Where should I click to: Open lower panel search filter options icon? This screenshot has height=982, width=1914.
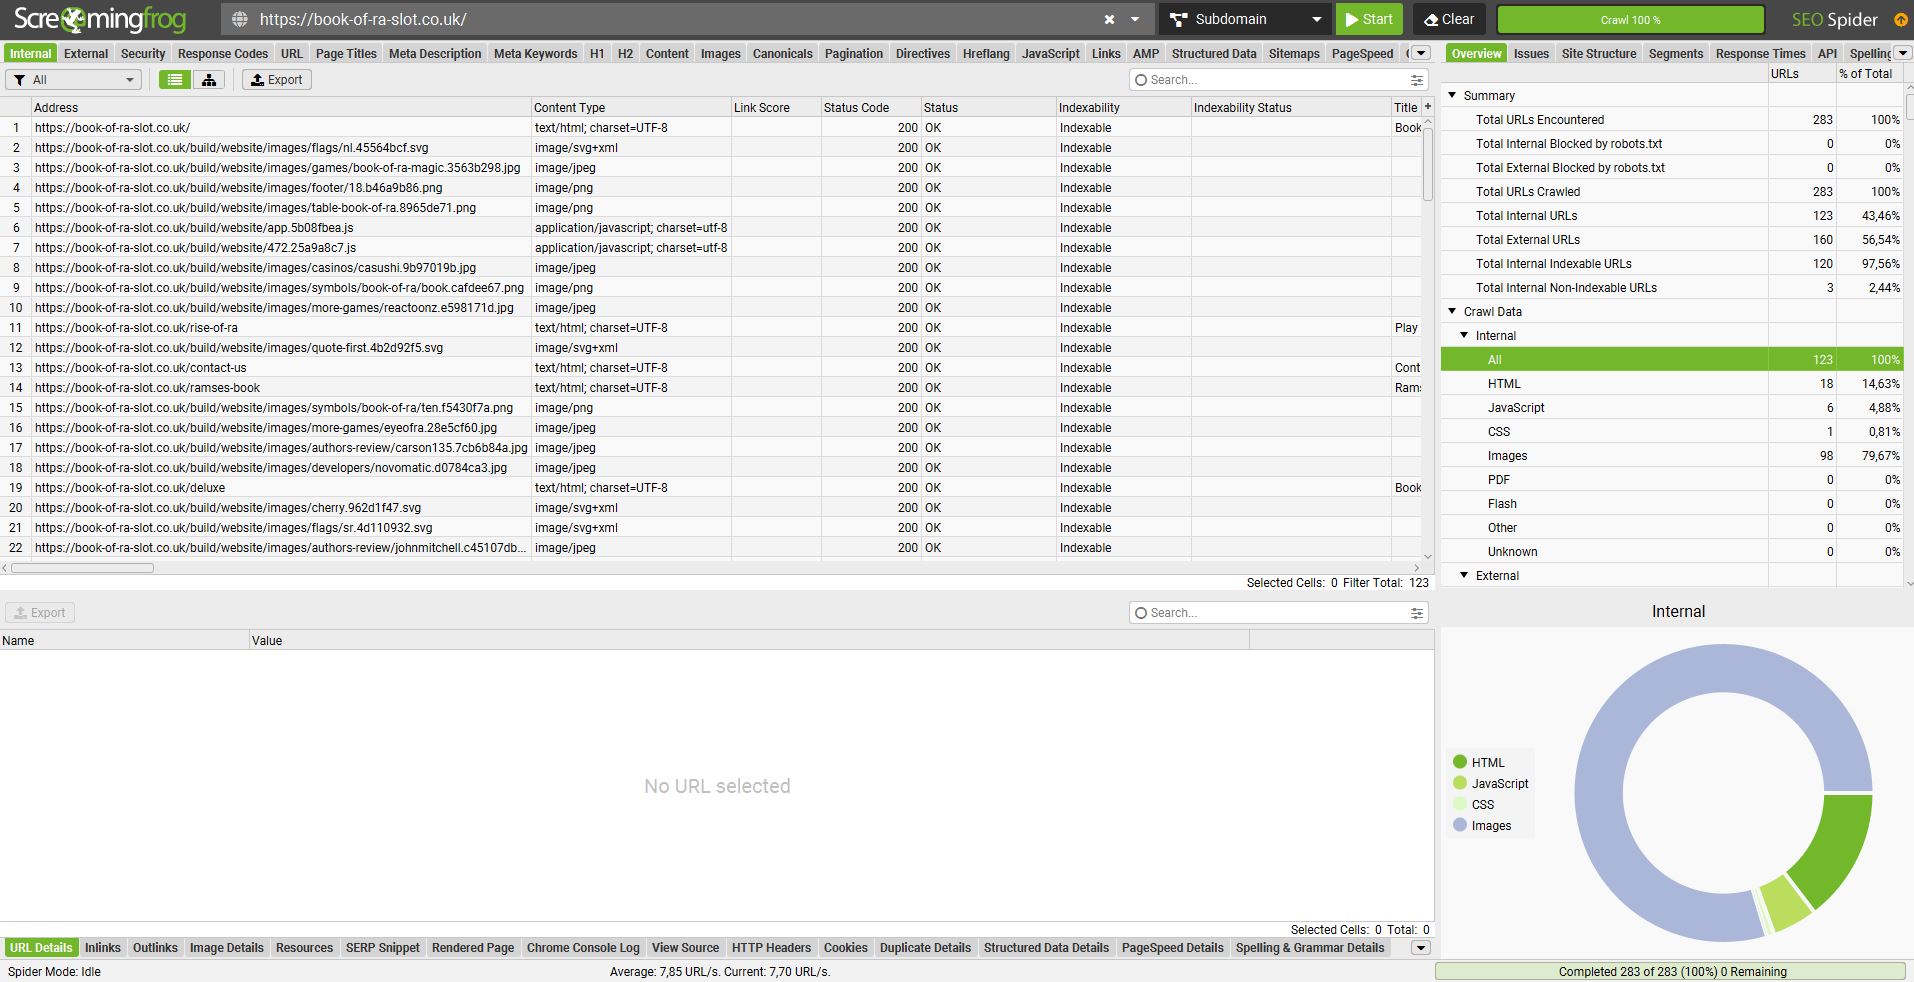pos(1417,613)
